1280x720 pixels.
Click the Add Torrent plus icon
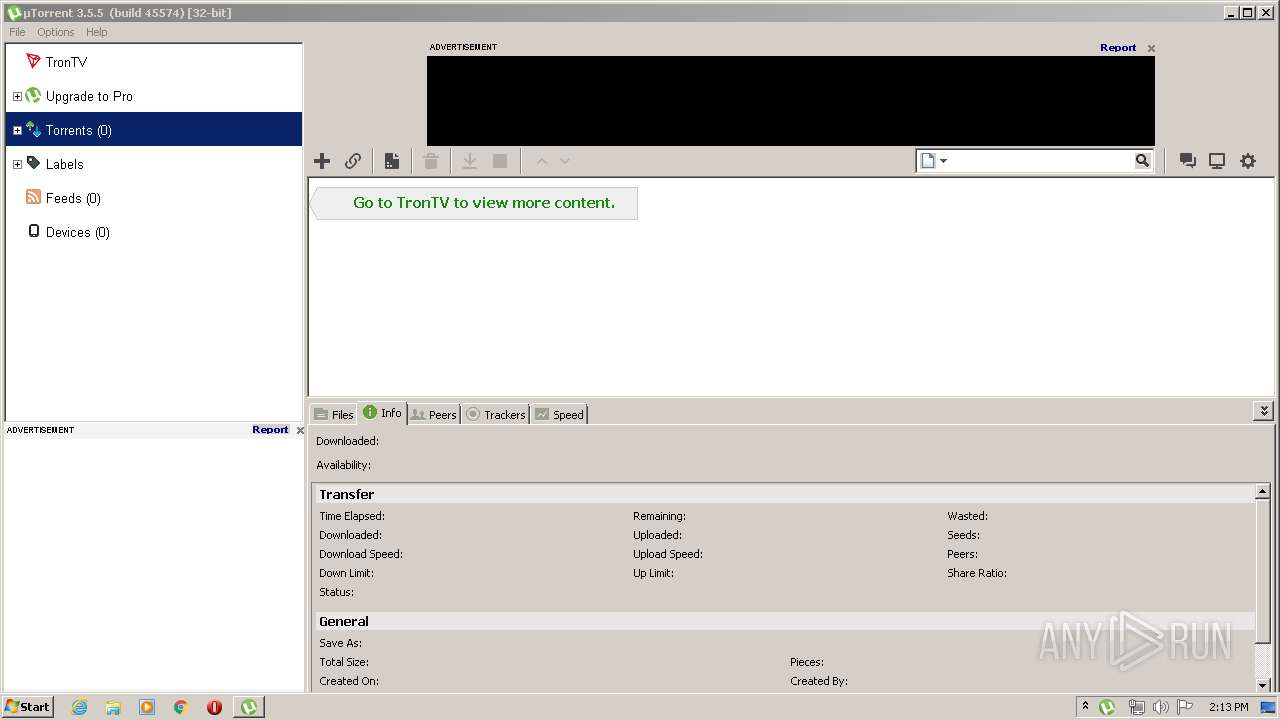point(322,161)
